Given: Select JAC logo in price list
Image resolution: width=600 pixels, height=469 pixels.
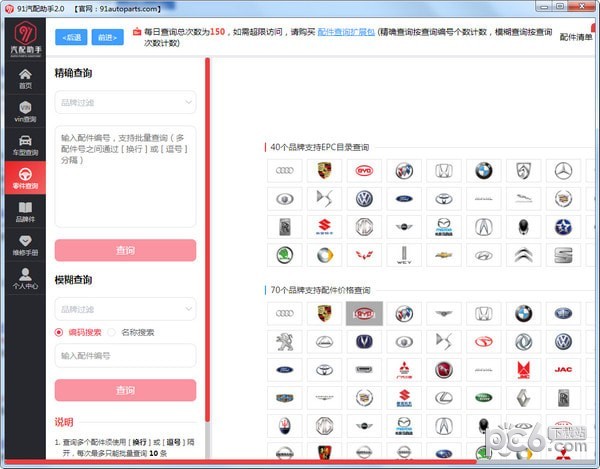Looking at the screenshot, I should point(563,370).
